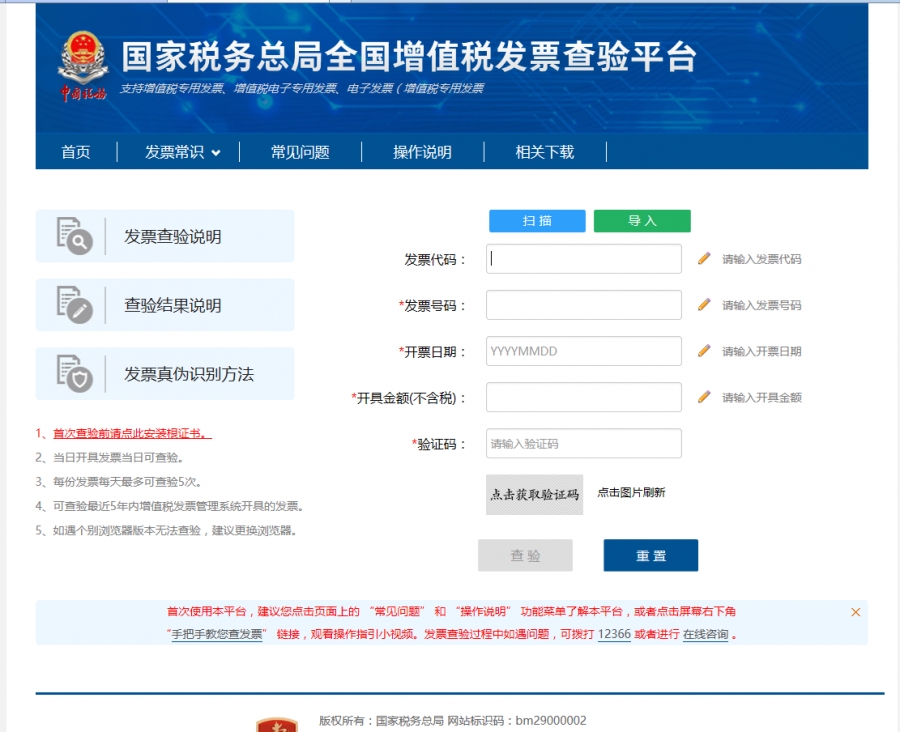The height and width of the screenshot is (732, 900).
Task: Focus the 发票号码 input field
Action: point(584,305)
